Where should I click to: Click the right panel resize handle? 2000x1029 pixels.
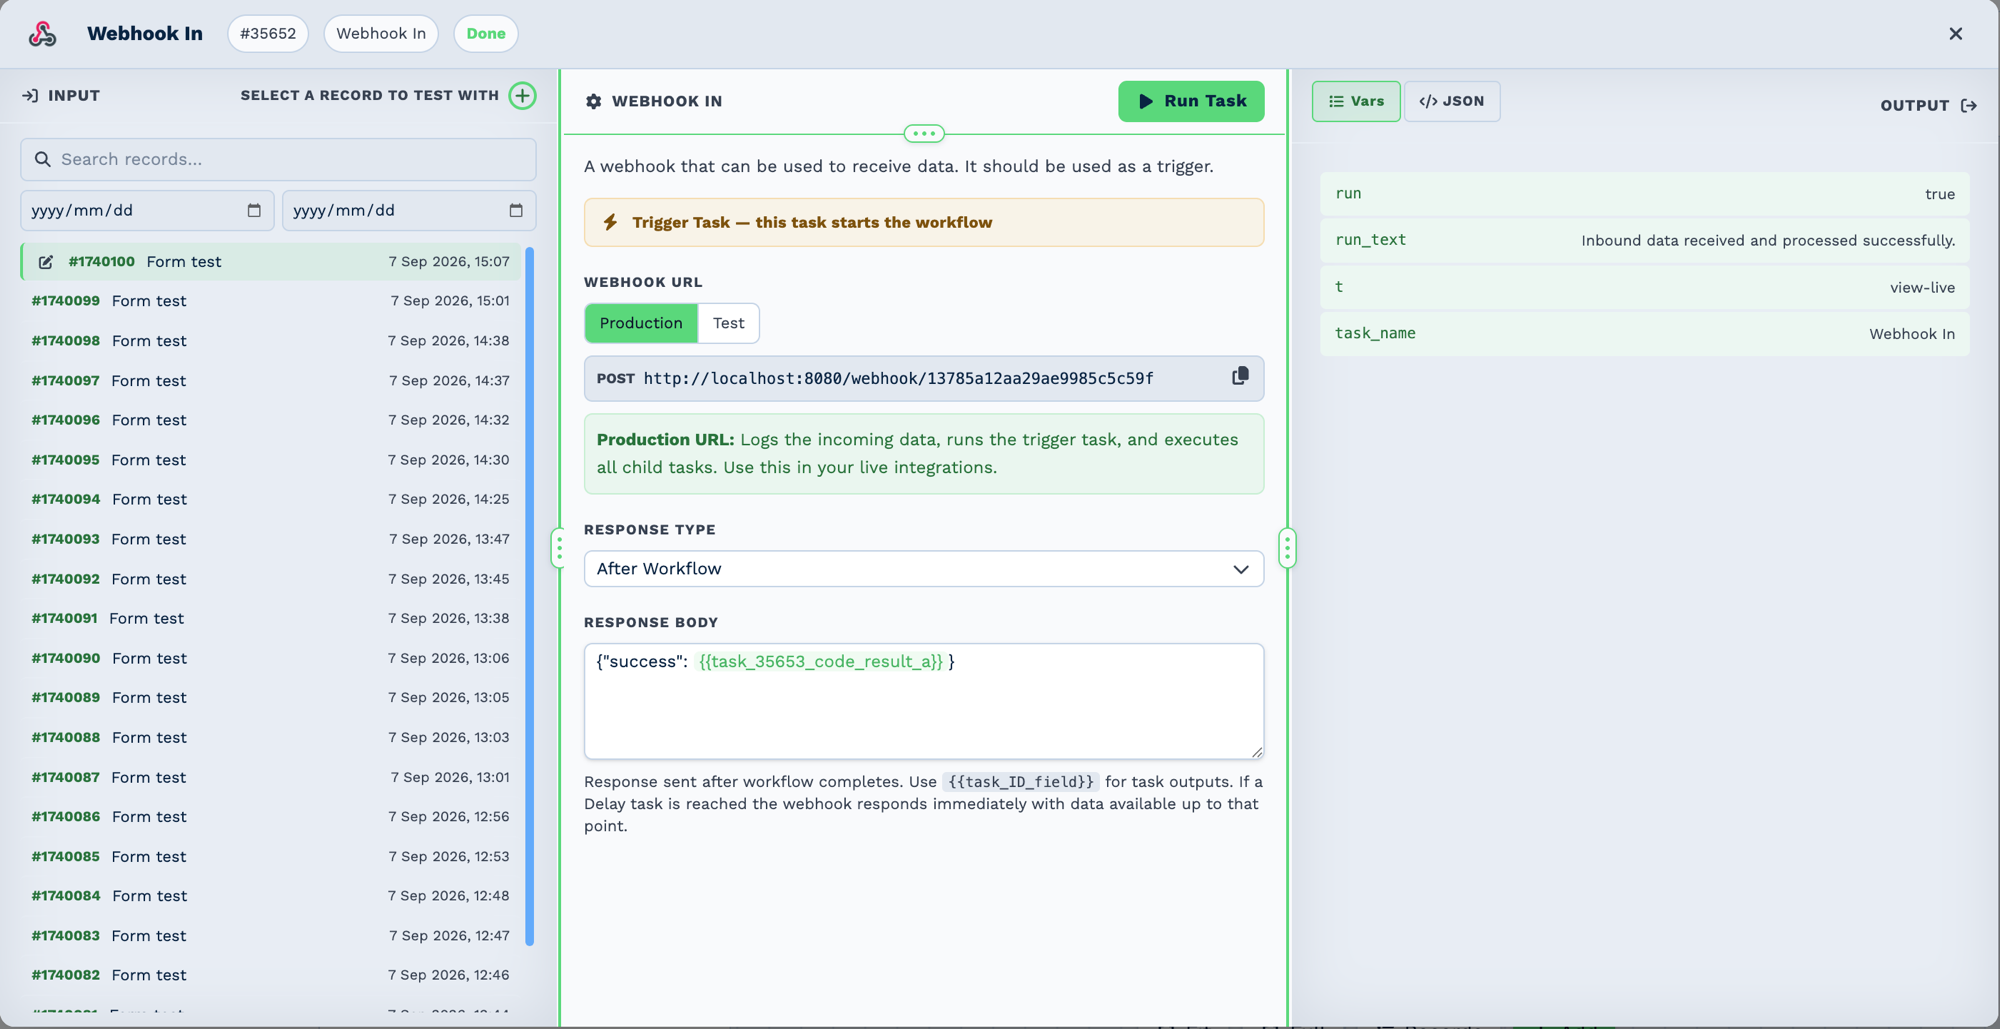tap(1288, 548)
